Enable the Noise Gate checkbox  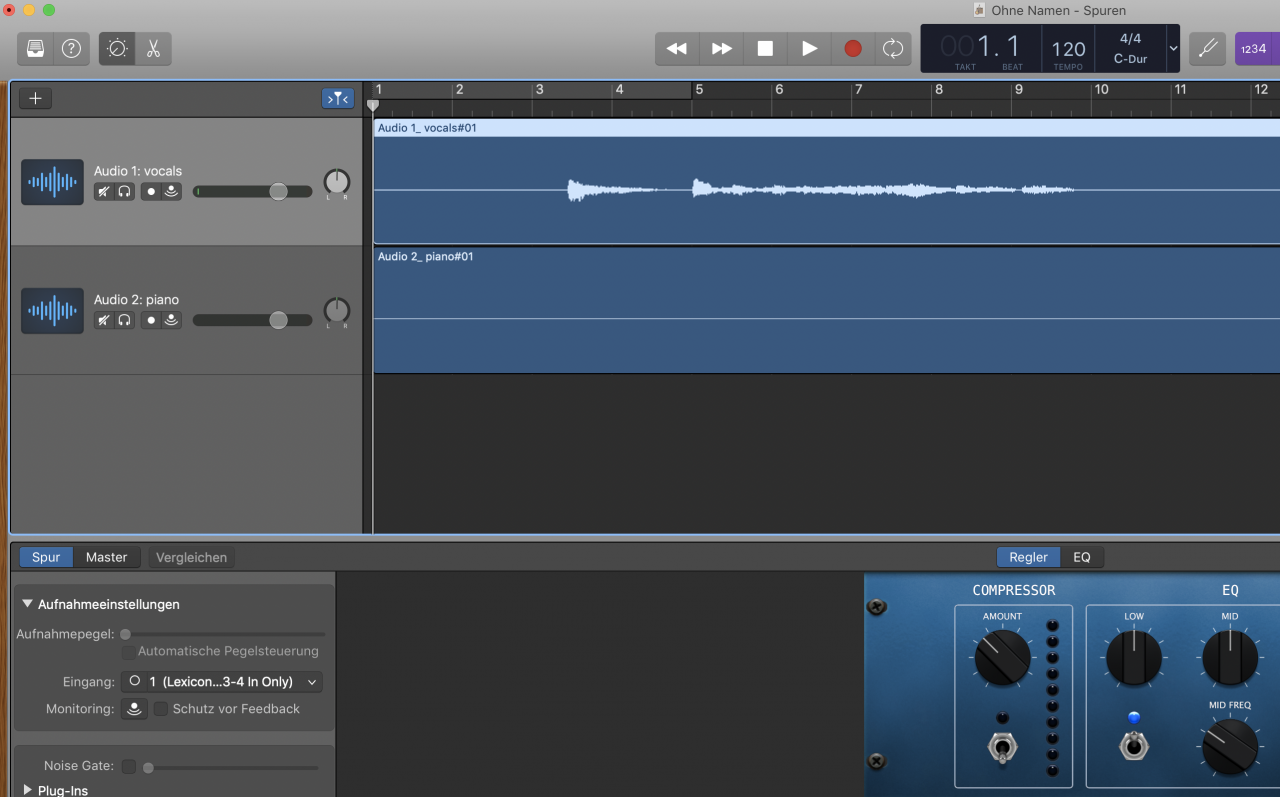pos(128,767)
